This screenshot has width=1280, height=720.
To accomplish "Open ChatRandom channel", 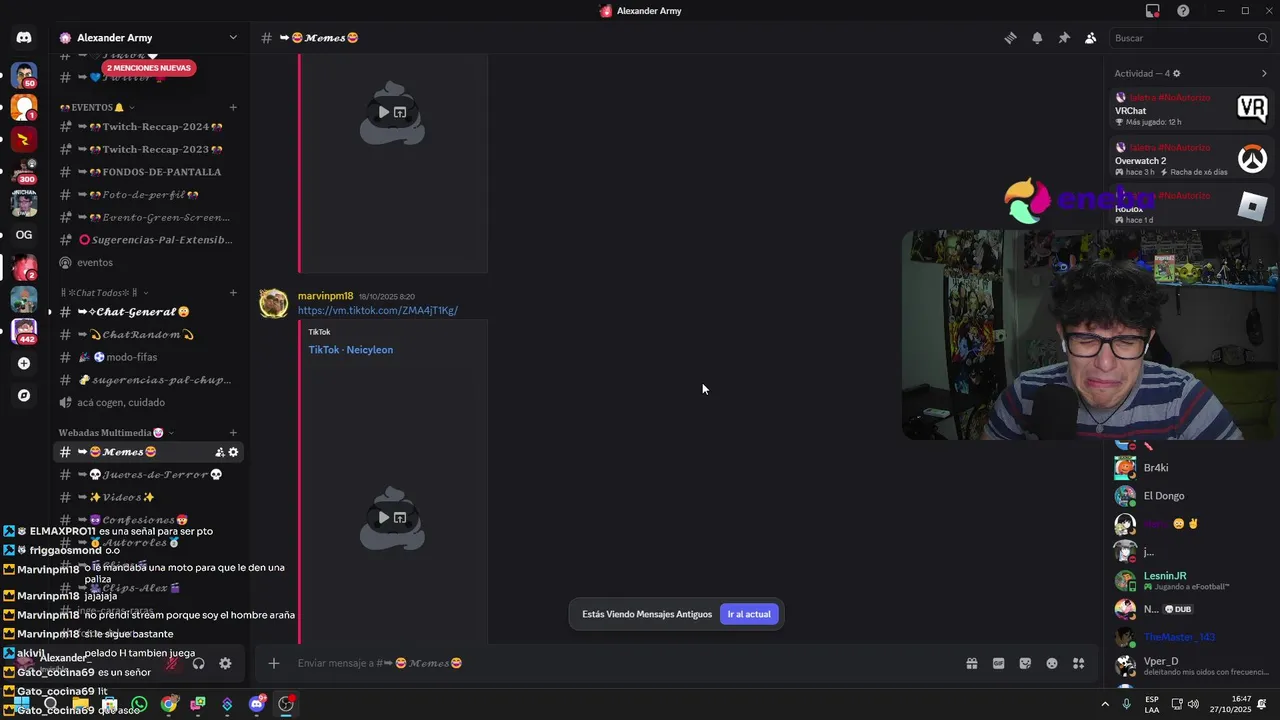I will 148,334.
